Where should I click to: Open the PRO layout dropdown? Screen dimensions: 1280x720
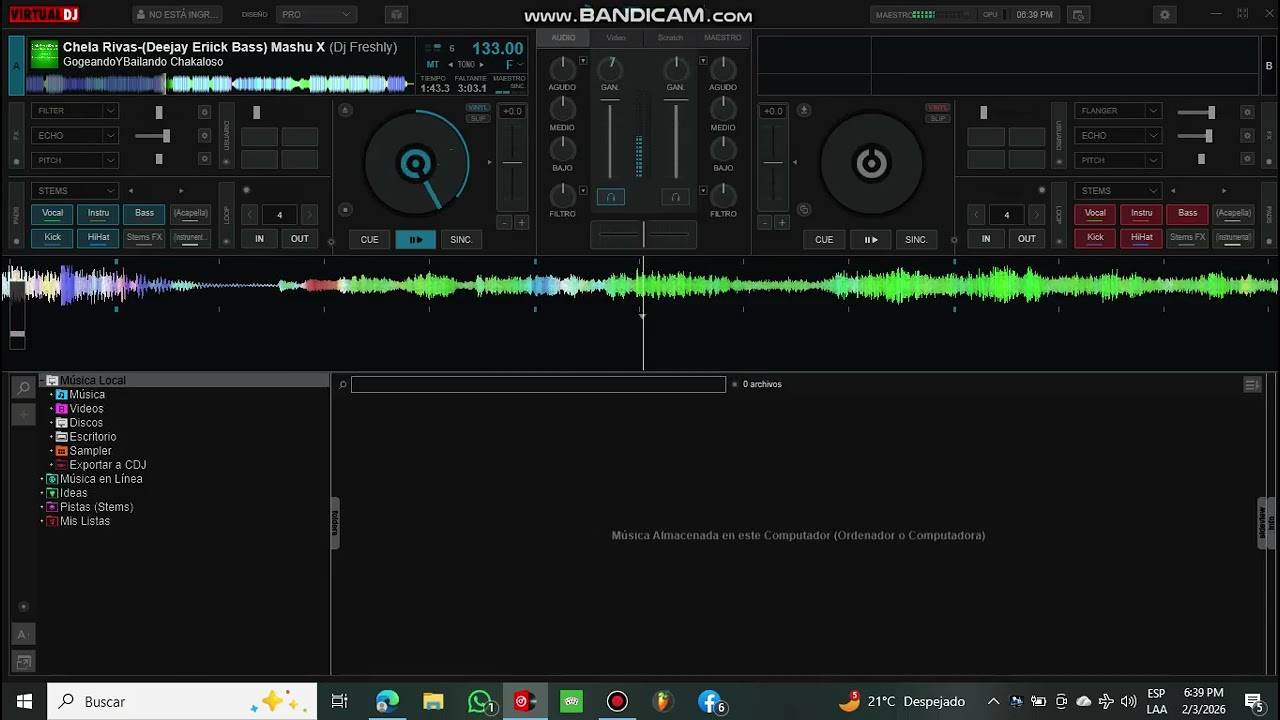(x=316, y=15)
